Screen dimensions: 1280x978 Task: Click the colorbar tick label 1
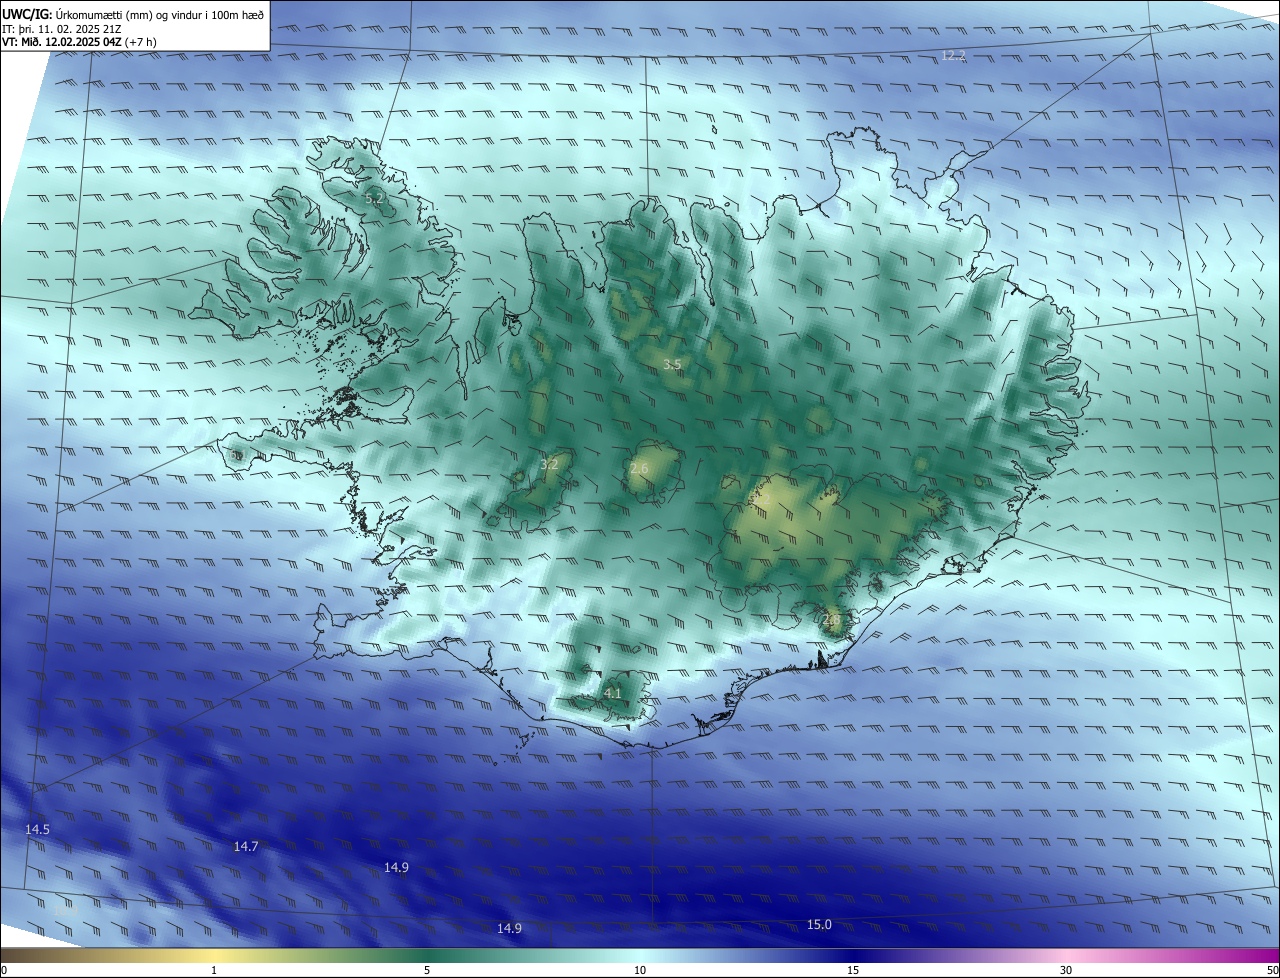(214, 970)
